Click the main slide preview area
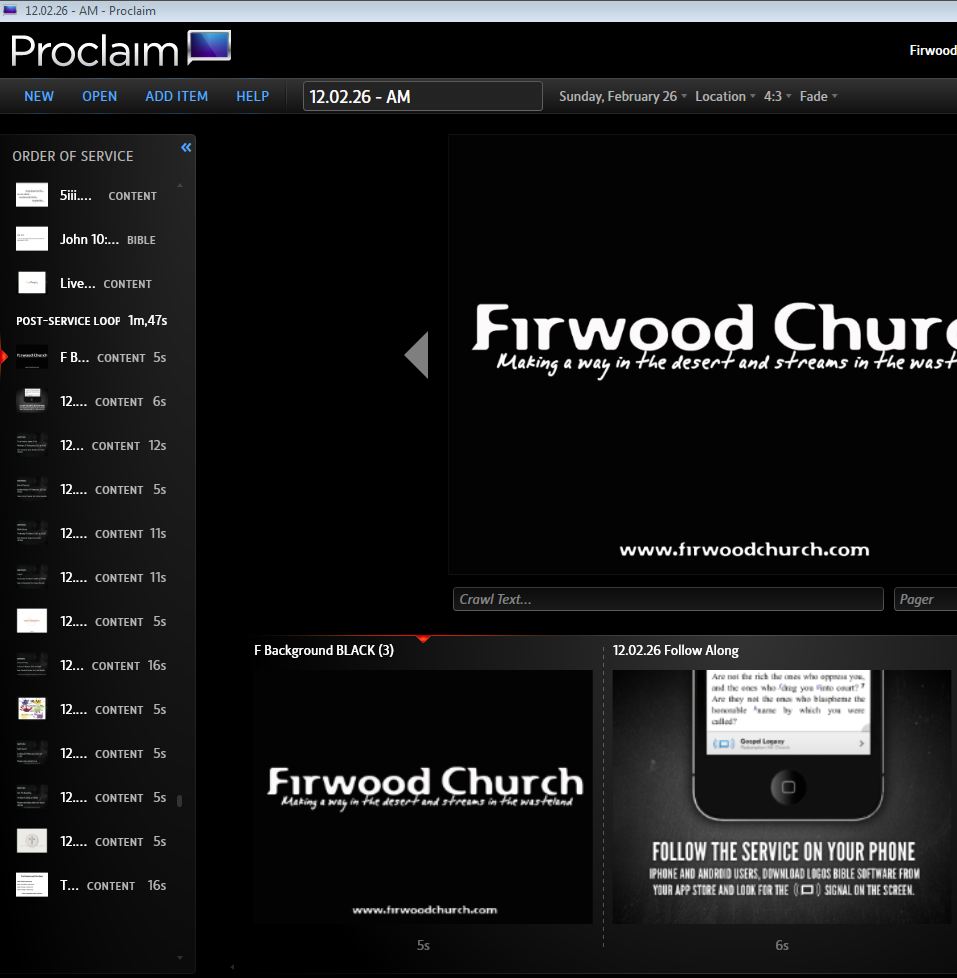The width and height of the screenshot is (957, 978). 702,354
